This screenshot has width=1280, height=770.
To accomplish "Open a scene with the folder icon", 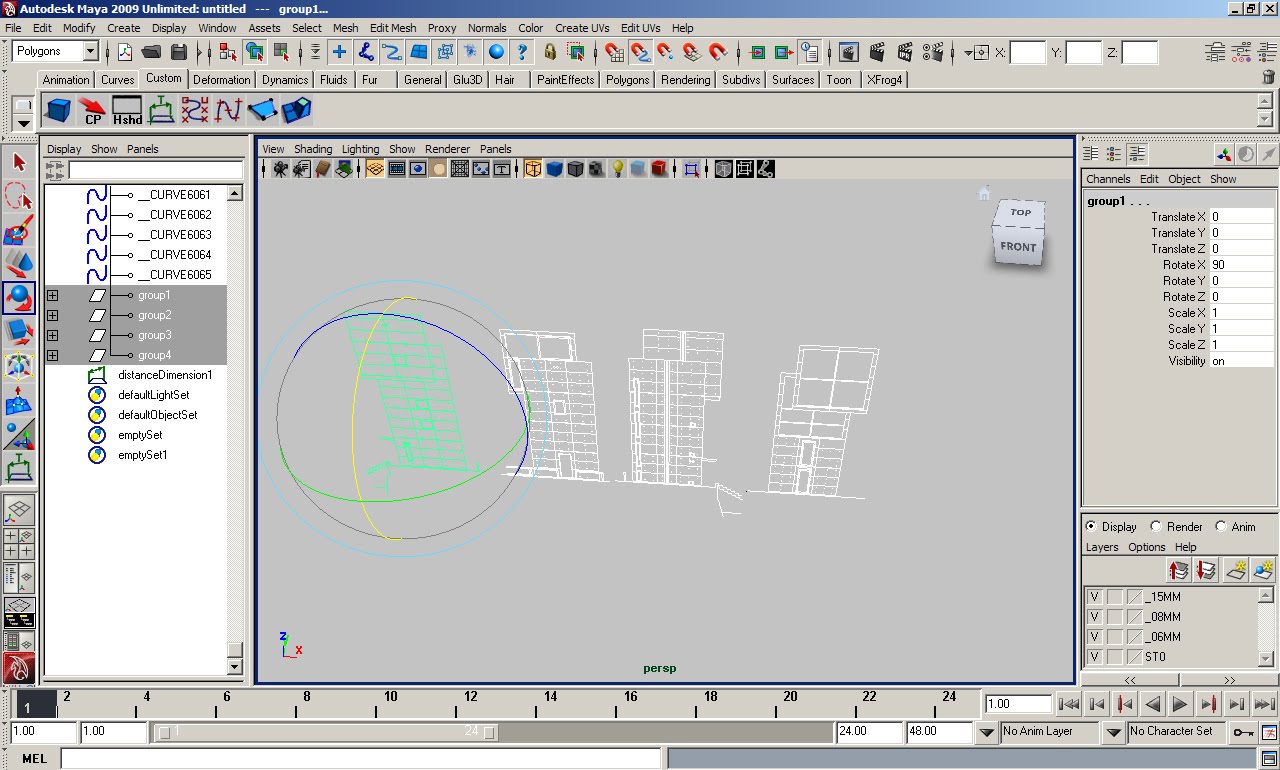I will 150,52.
